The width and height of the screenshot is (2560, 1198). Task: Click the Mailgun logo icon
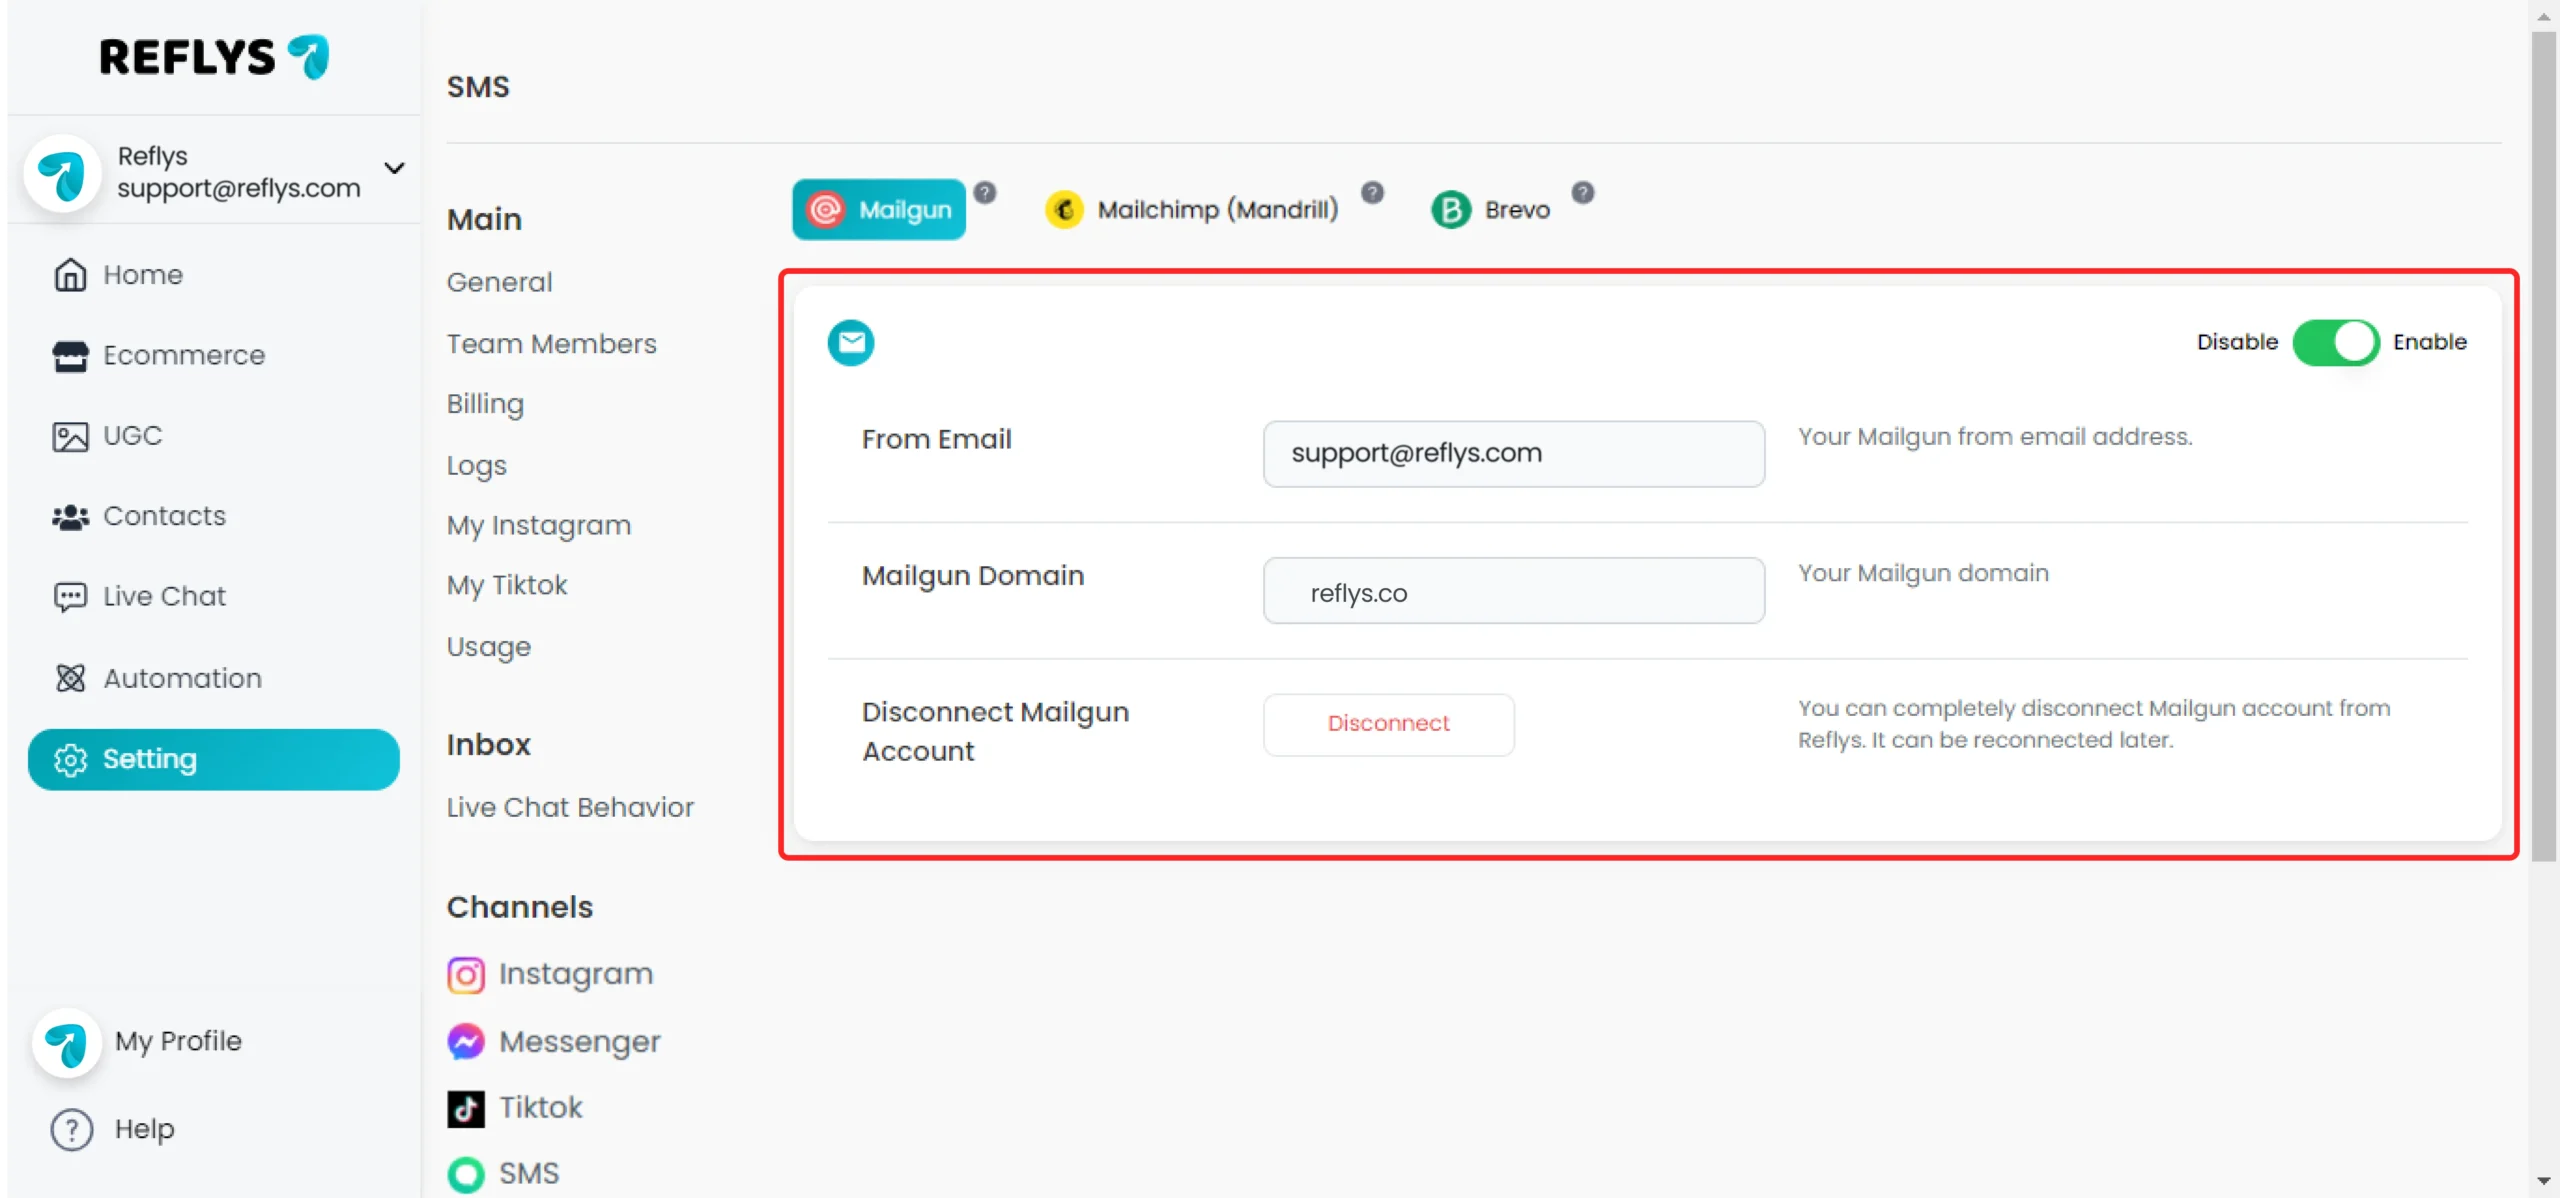[825, 210]
